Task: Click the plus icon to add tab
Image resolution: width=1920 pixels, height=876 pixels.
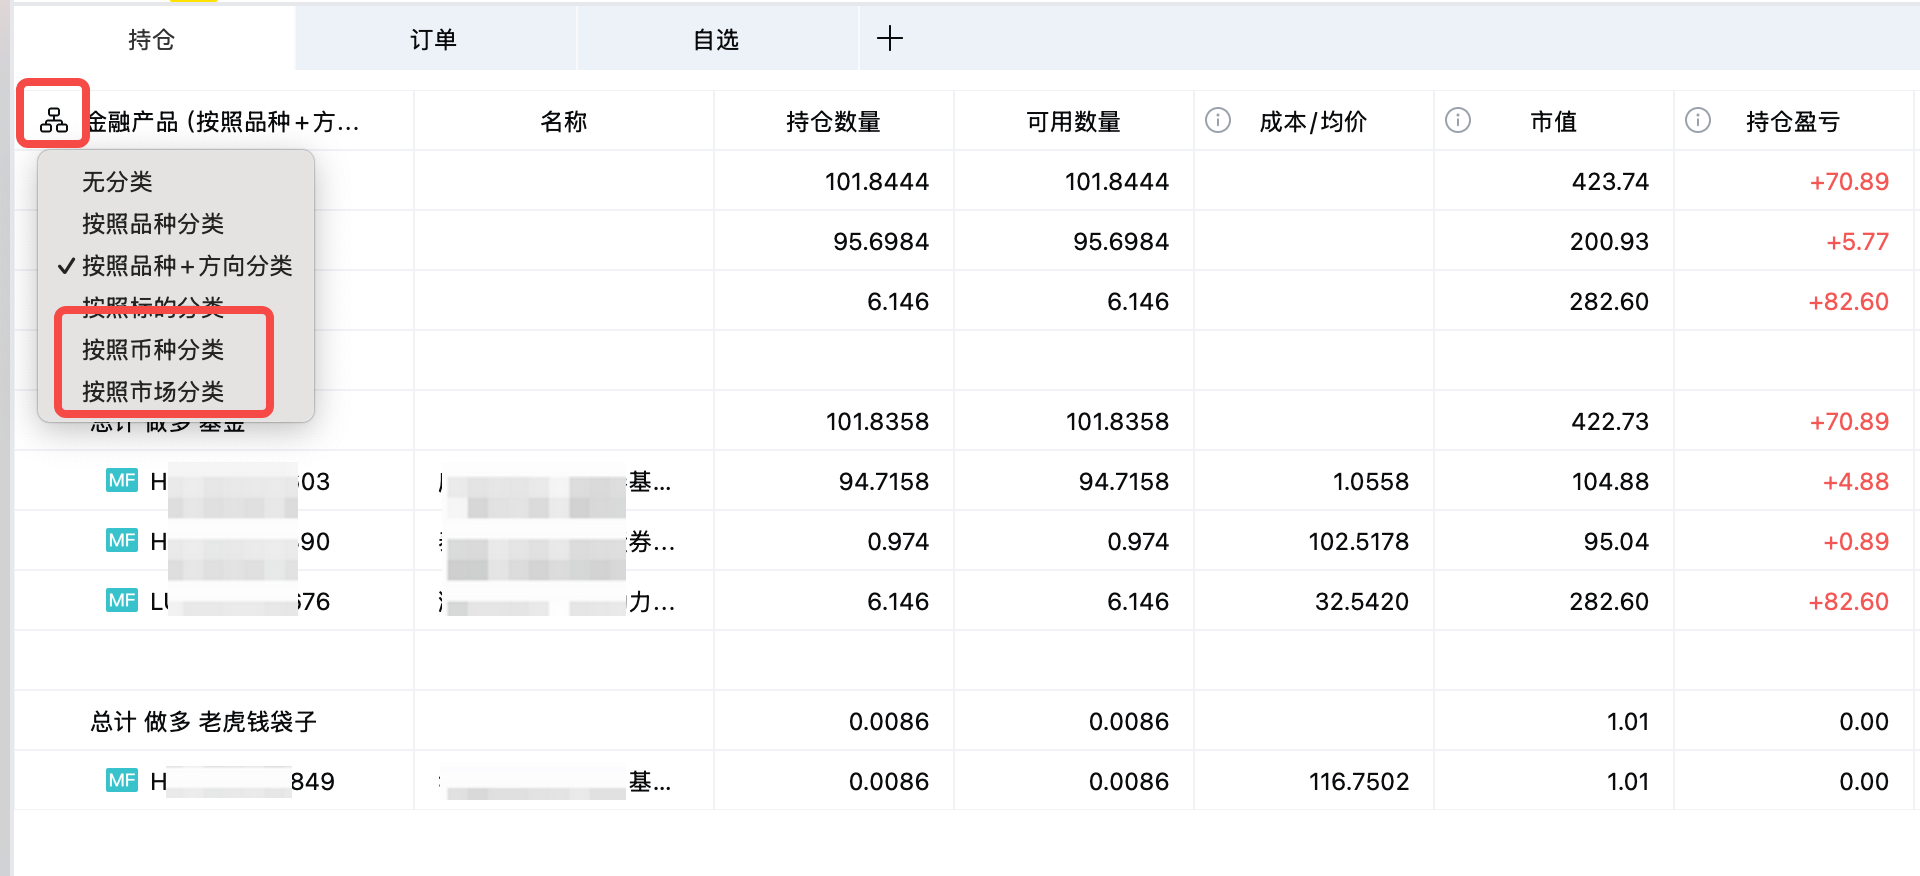Action: click(x=889, y=39)
